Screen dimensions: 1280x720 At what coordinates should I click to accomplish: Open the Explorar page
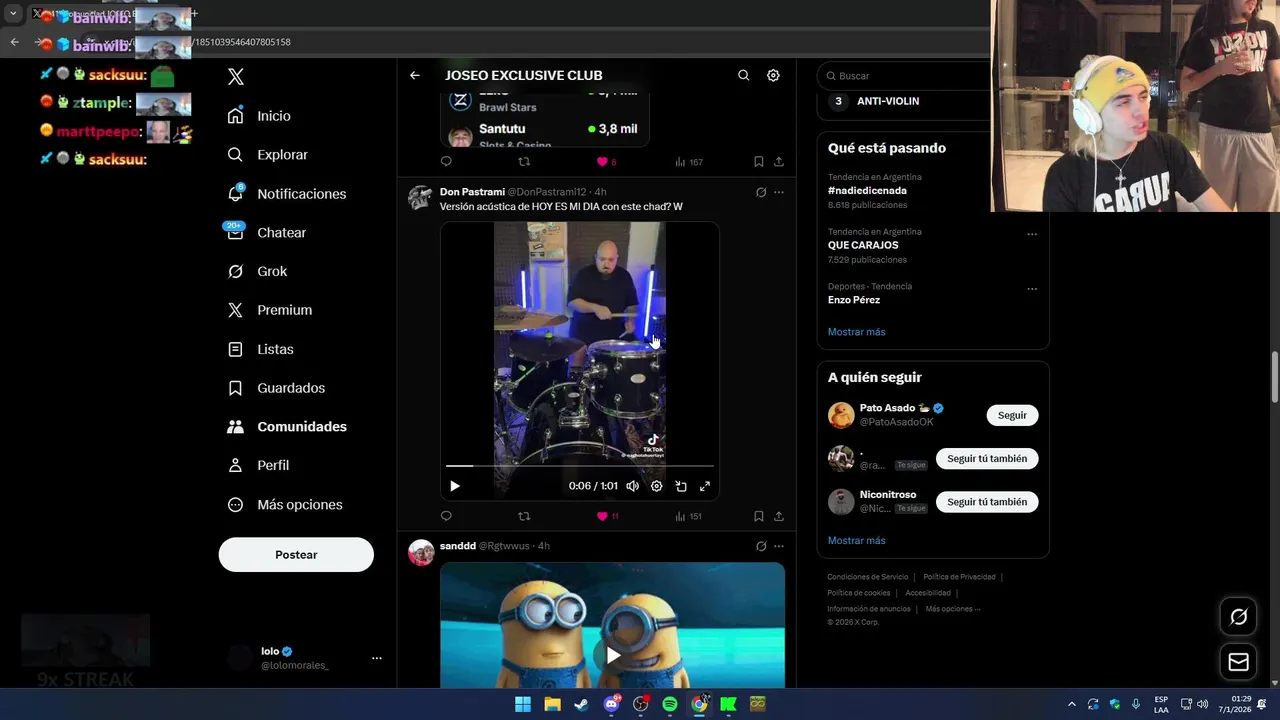(268, 155)
